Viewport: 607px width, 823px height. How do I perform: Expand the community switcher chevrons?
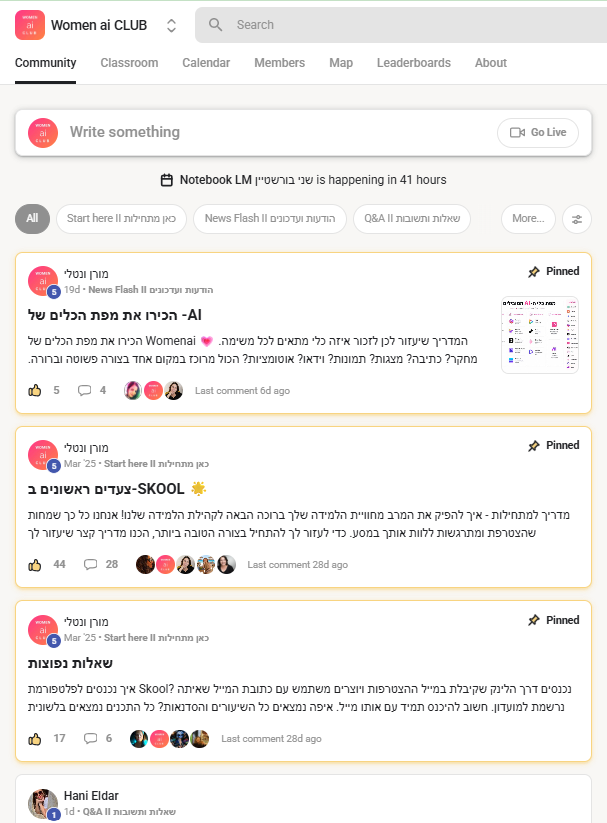[171, 25]
